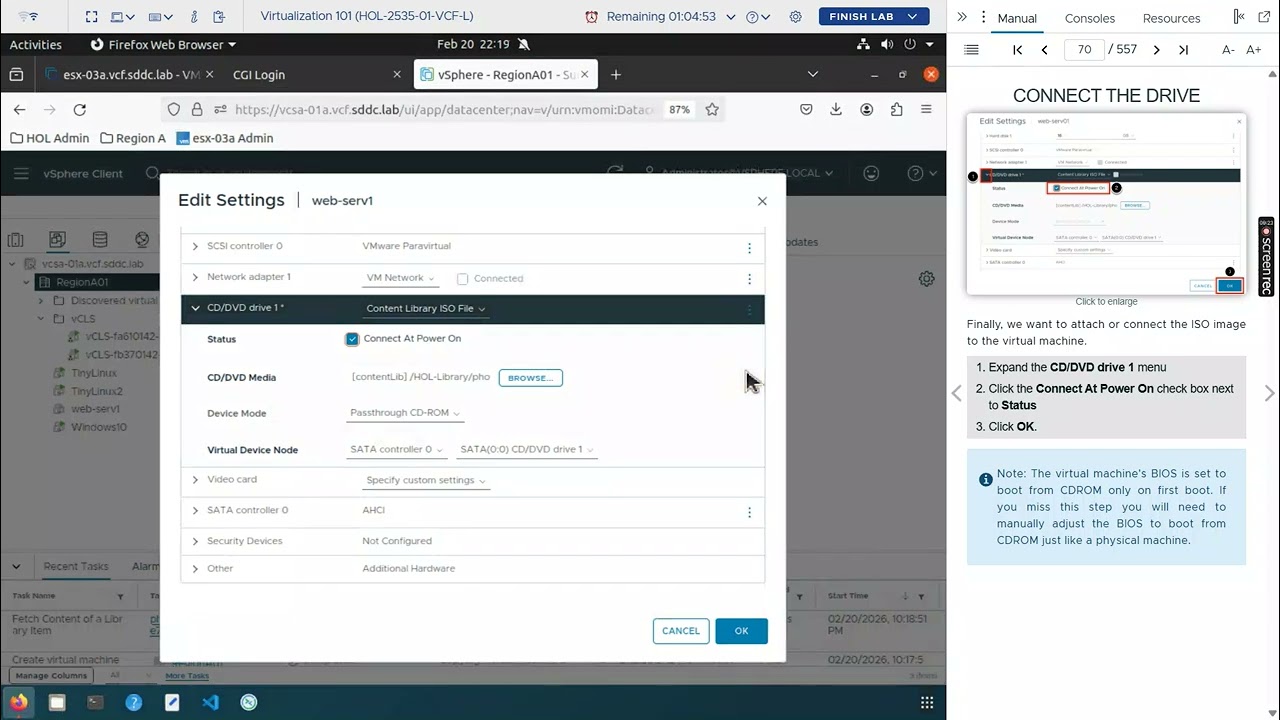The height and width of the screenshot is (720, 1280).
Task: Go to first manual page
Action: 1017,49
